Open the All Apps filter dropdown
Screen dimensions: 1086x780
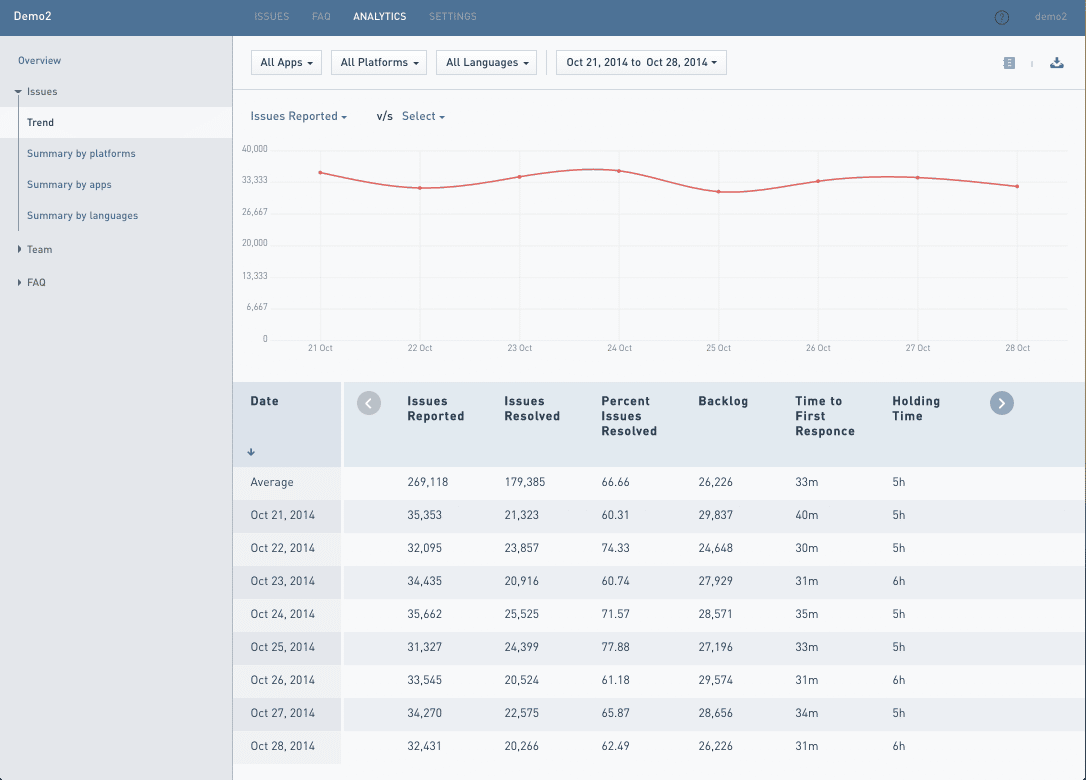(x=286, y=62)
